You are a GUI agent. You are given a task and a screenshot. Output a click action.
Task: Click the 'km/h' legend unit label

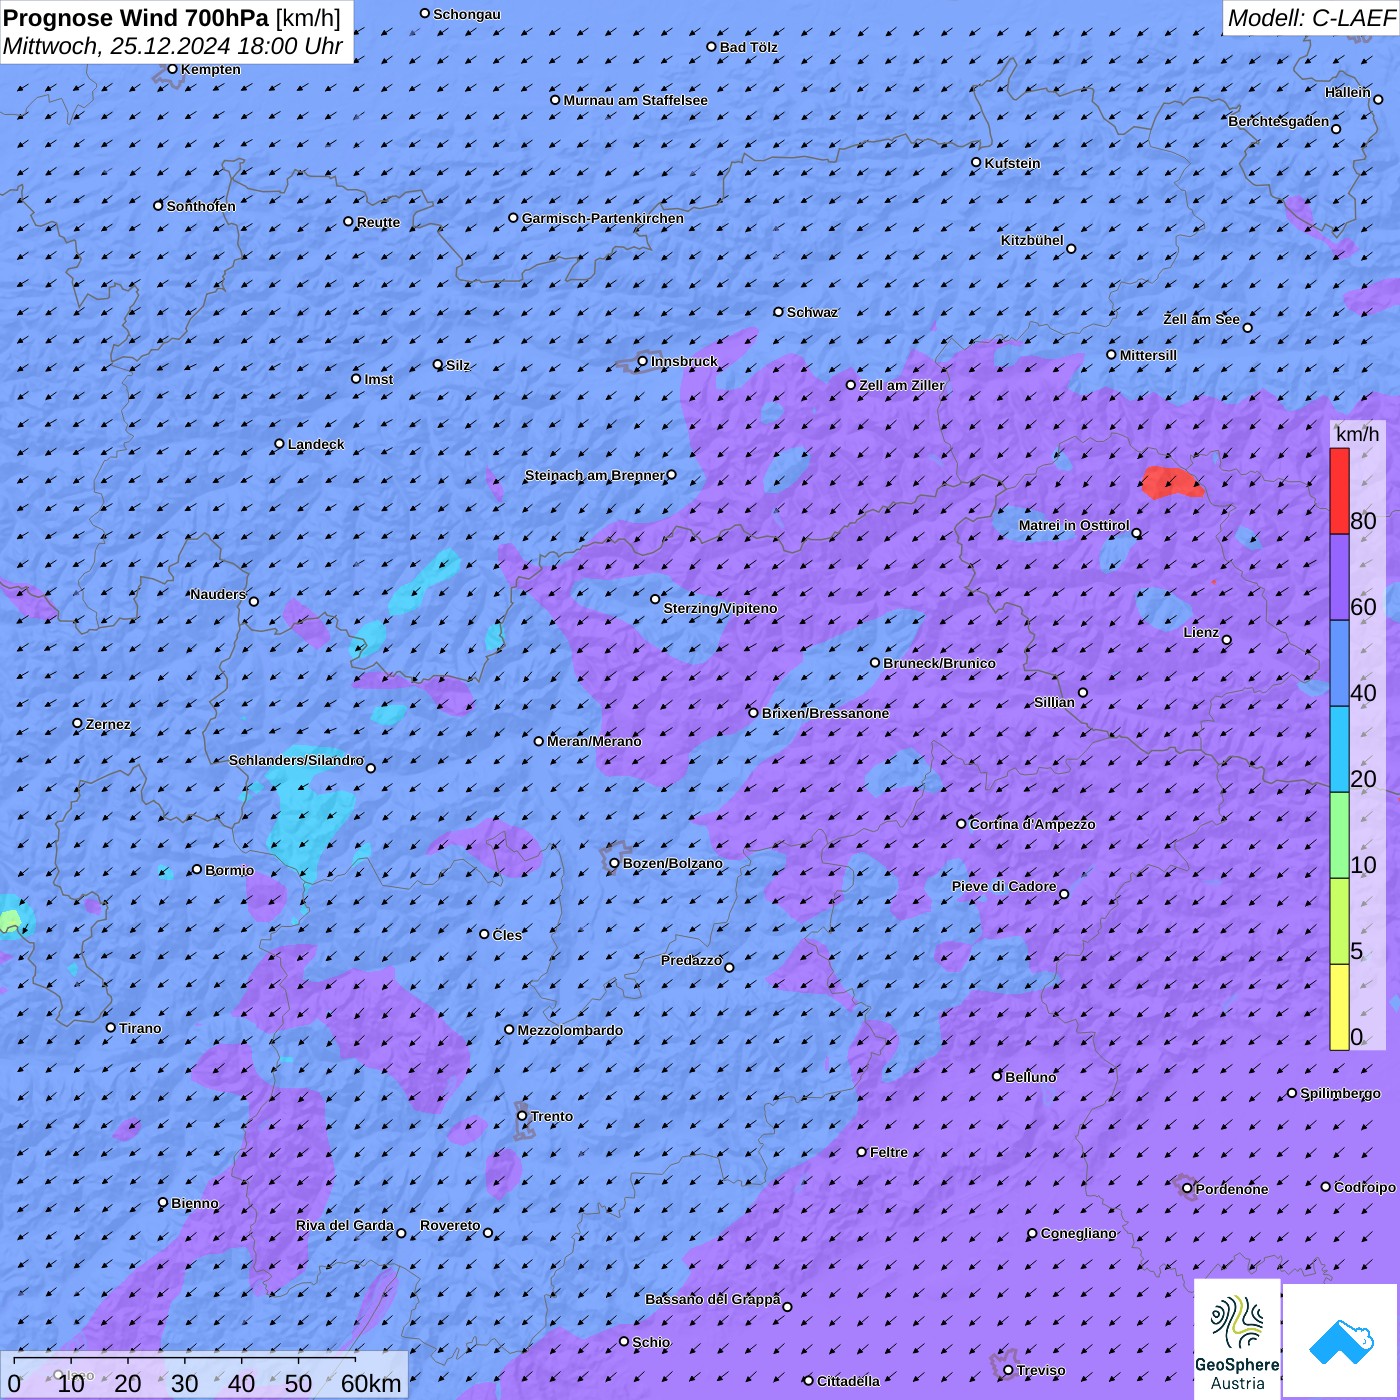point(1357,433)
